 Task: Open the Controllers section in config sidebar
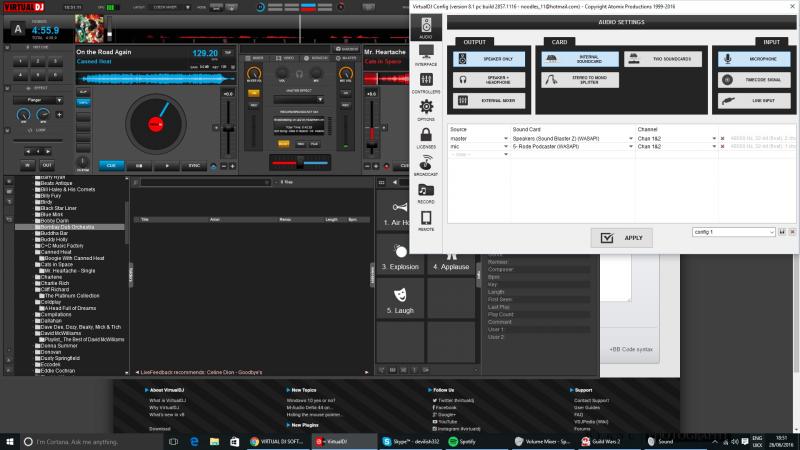pyautogui.click(x=426, y=82)
